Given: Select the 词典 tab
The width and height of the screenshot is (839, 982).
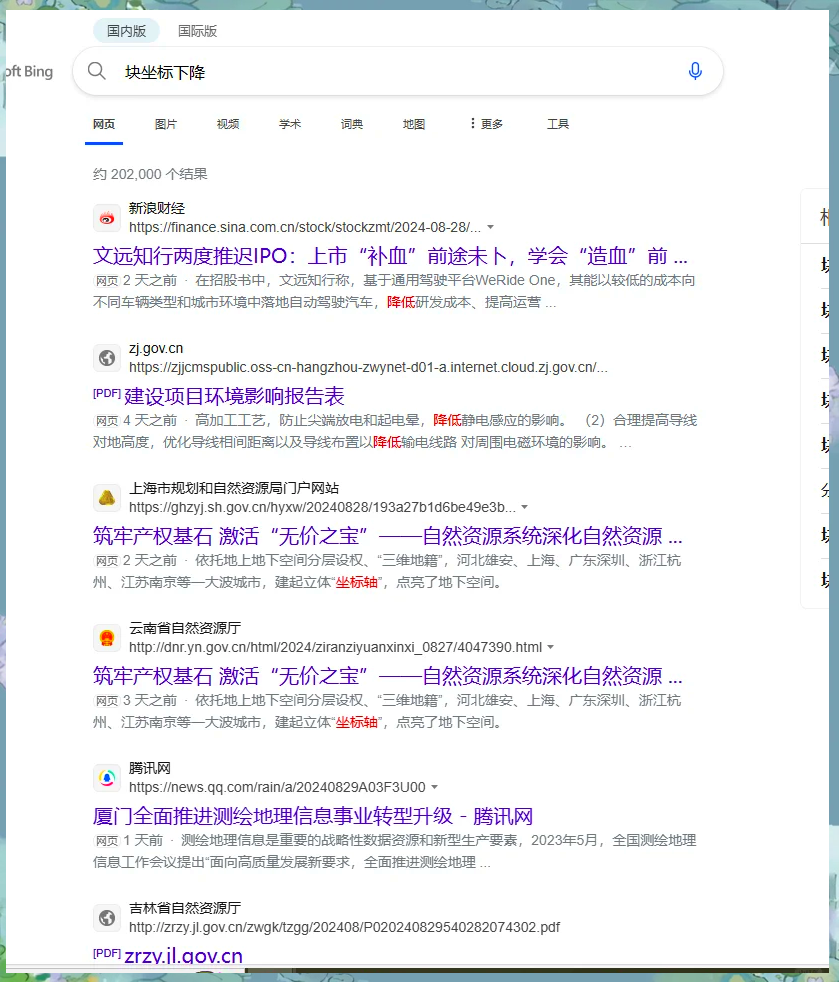Looking at the screenshot, I should (352, 124).
